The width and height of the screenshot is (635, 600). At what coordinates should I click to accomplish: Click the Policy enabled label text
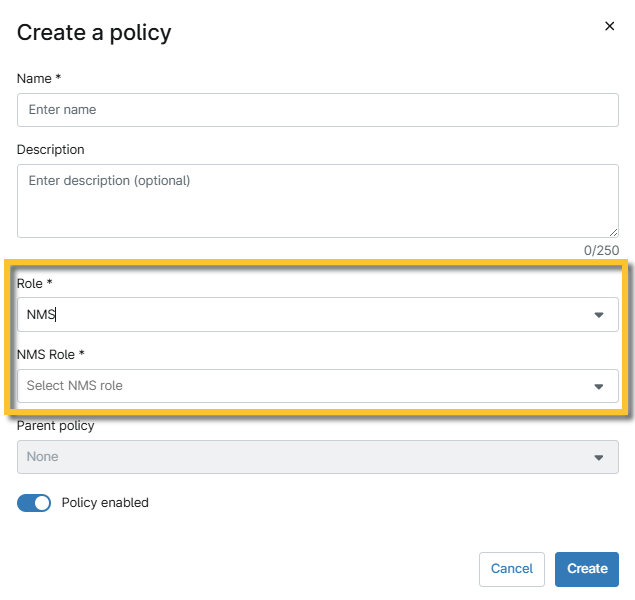(105, 503)
